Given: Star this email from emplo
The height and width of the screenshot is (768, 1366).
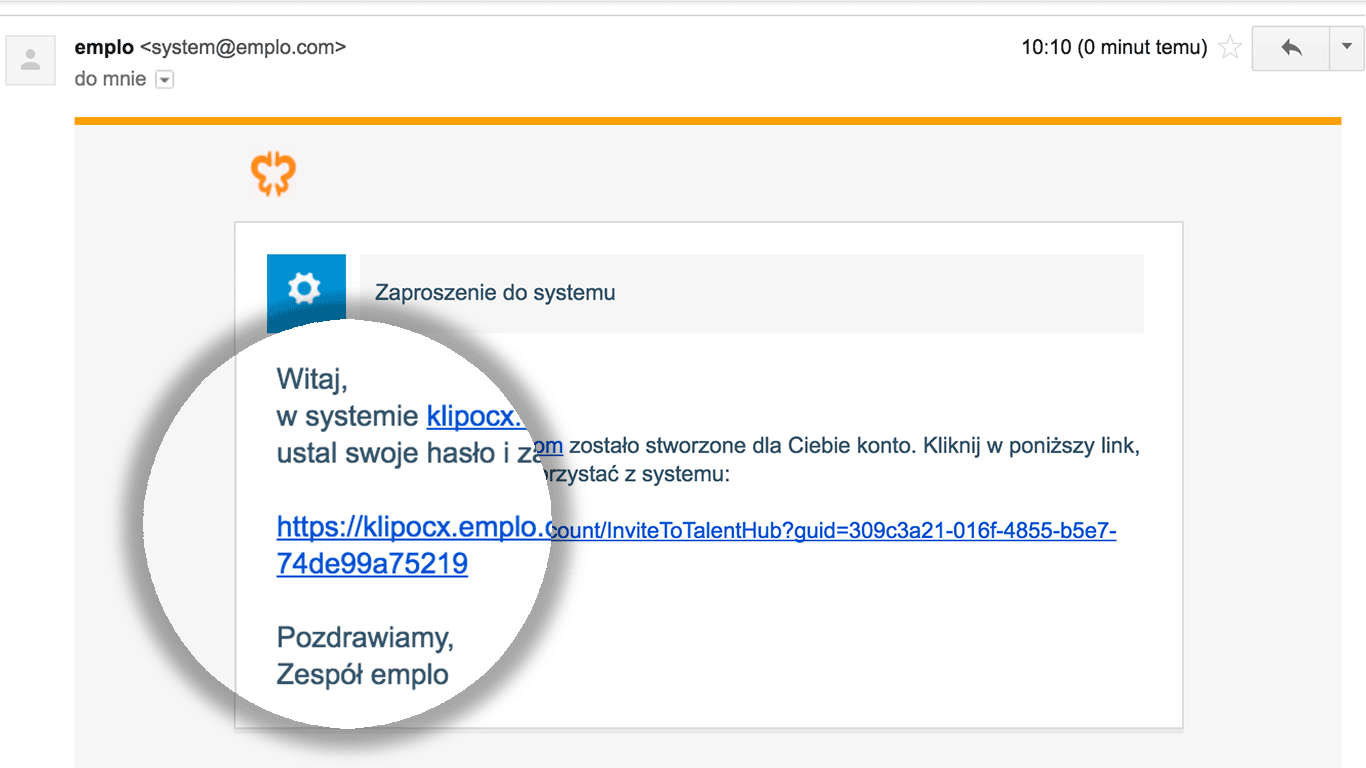Looking at the screenshot, I should pos(1231,47).
